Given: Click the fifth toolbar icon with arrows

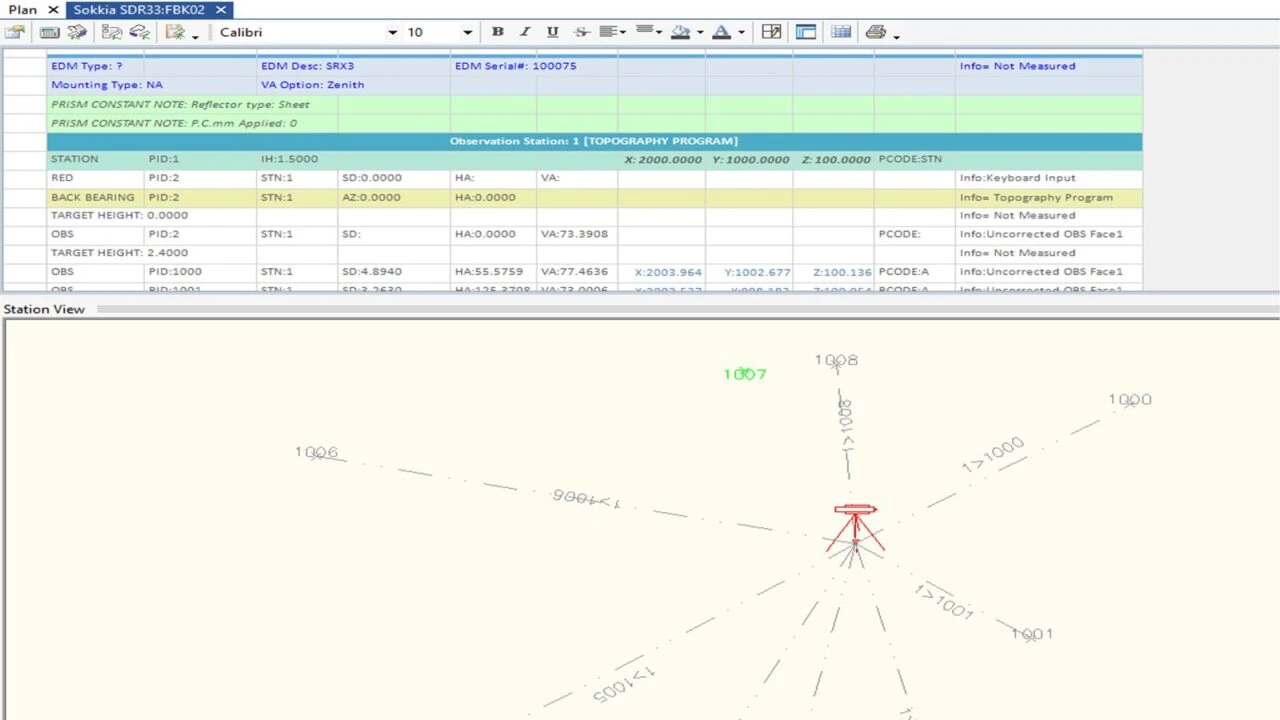Looking at the screenshot, I should pyautogui.click(x=140, y=32).
